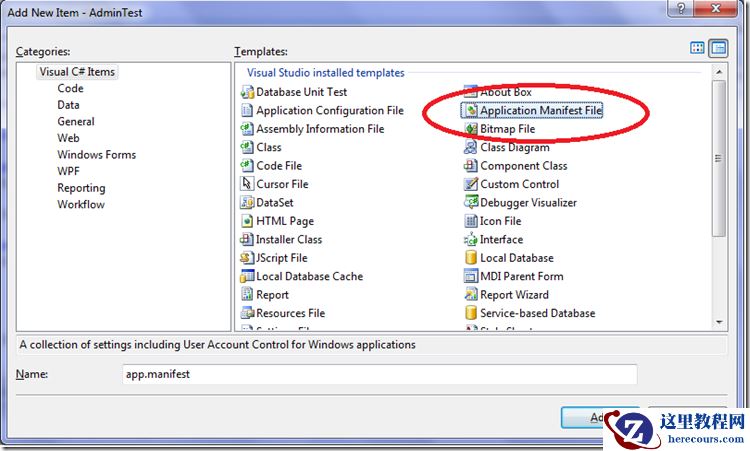
Task: Click the Custom Control template icon
Action: pyautogui.click(x=471, y=184)
